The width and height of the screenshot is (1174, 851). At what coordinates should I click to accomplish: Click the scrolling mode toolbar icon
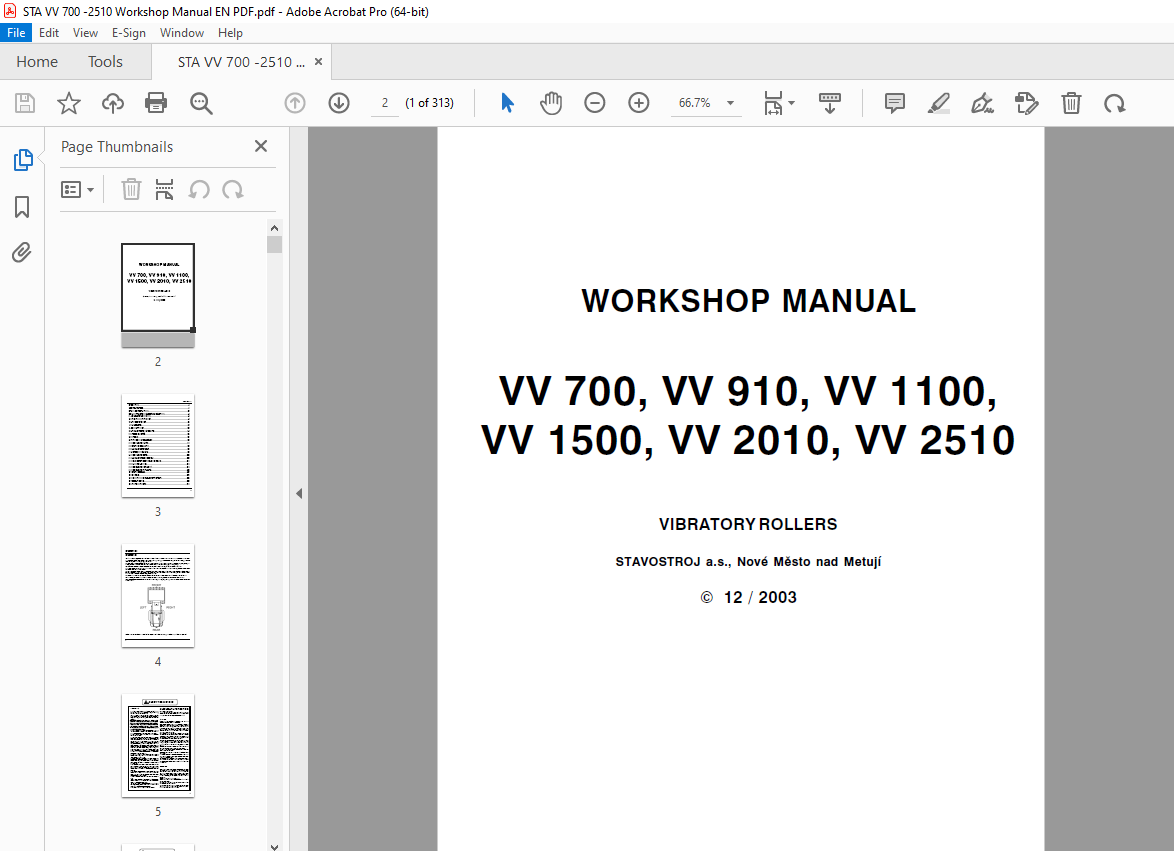(x=830, y=103)
